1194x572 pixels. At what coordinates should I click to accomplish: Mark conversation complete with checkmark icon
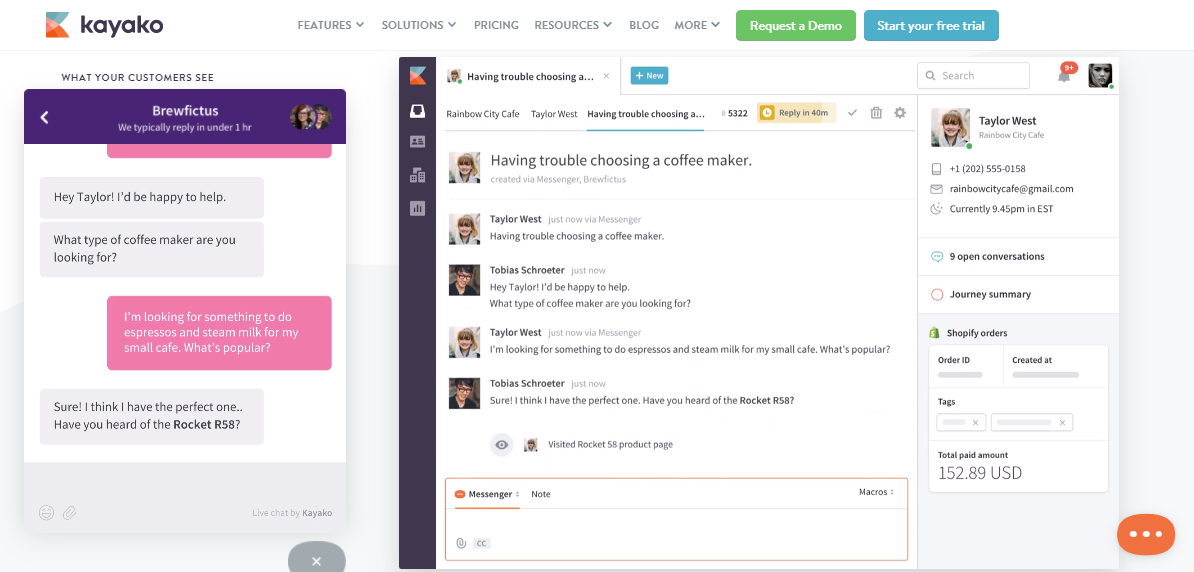click(852, 113)
